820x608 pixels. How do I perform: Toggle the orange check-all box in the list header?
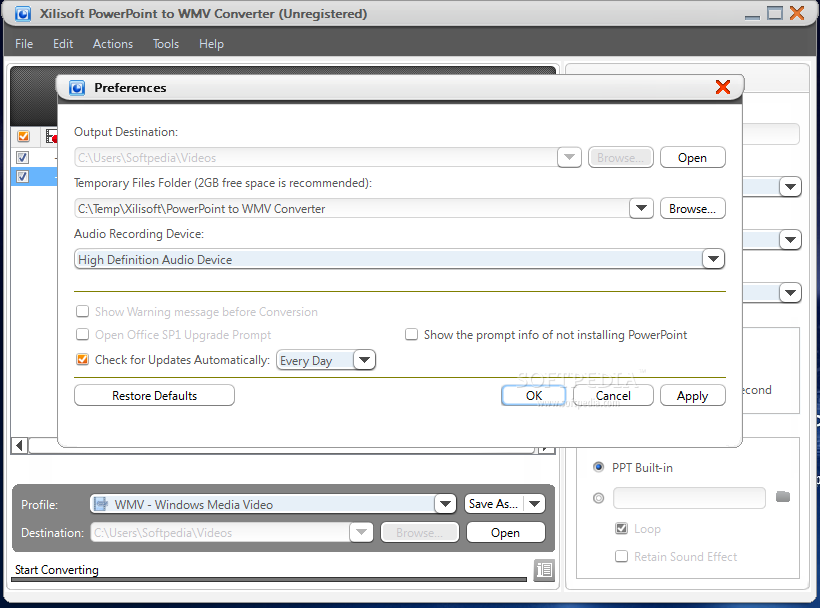pyautogui.click(x=23, y=136)
